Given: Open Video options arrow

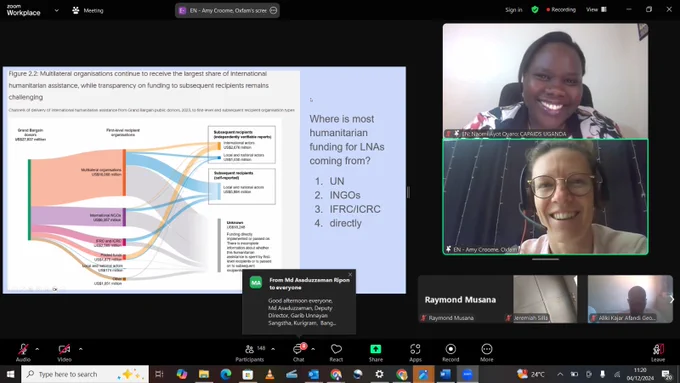Looking at the screenshot, I should pyautogui.click(x=81, y=349).
